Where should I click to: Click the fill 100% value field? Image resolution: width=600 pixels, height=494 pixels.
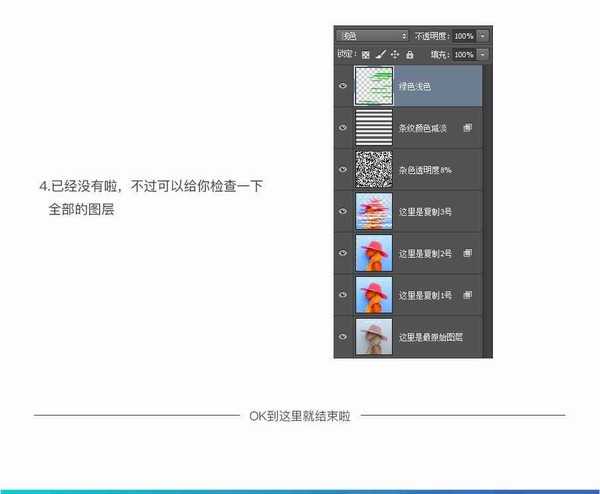coord(464,54)
